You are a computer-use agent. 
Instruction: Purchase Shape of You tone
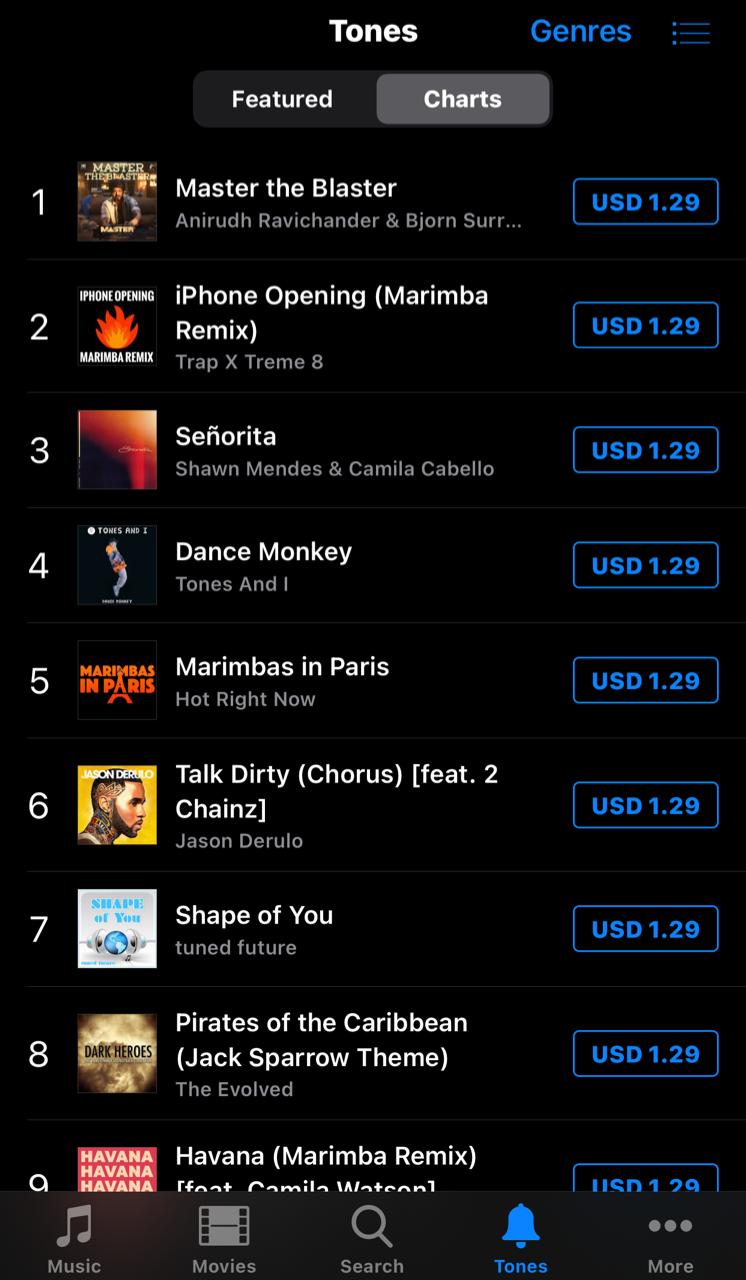(x=645, y=929)
